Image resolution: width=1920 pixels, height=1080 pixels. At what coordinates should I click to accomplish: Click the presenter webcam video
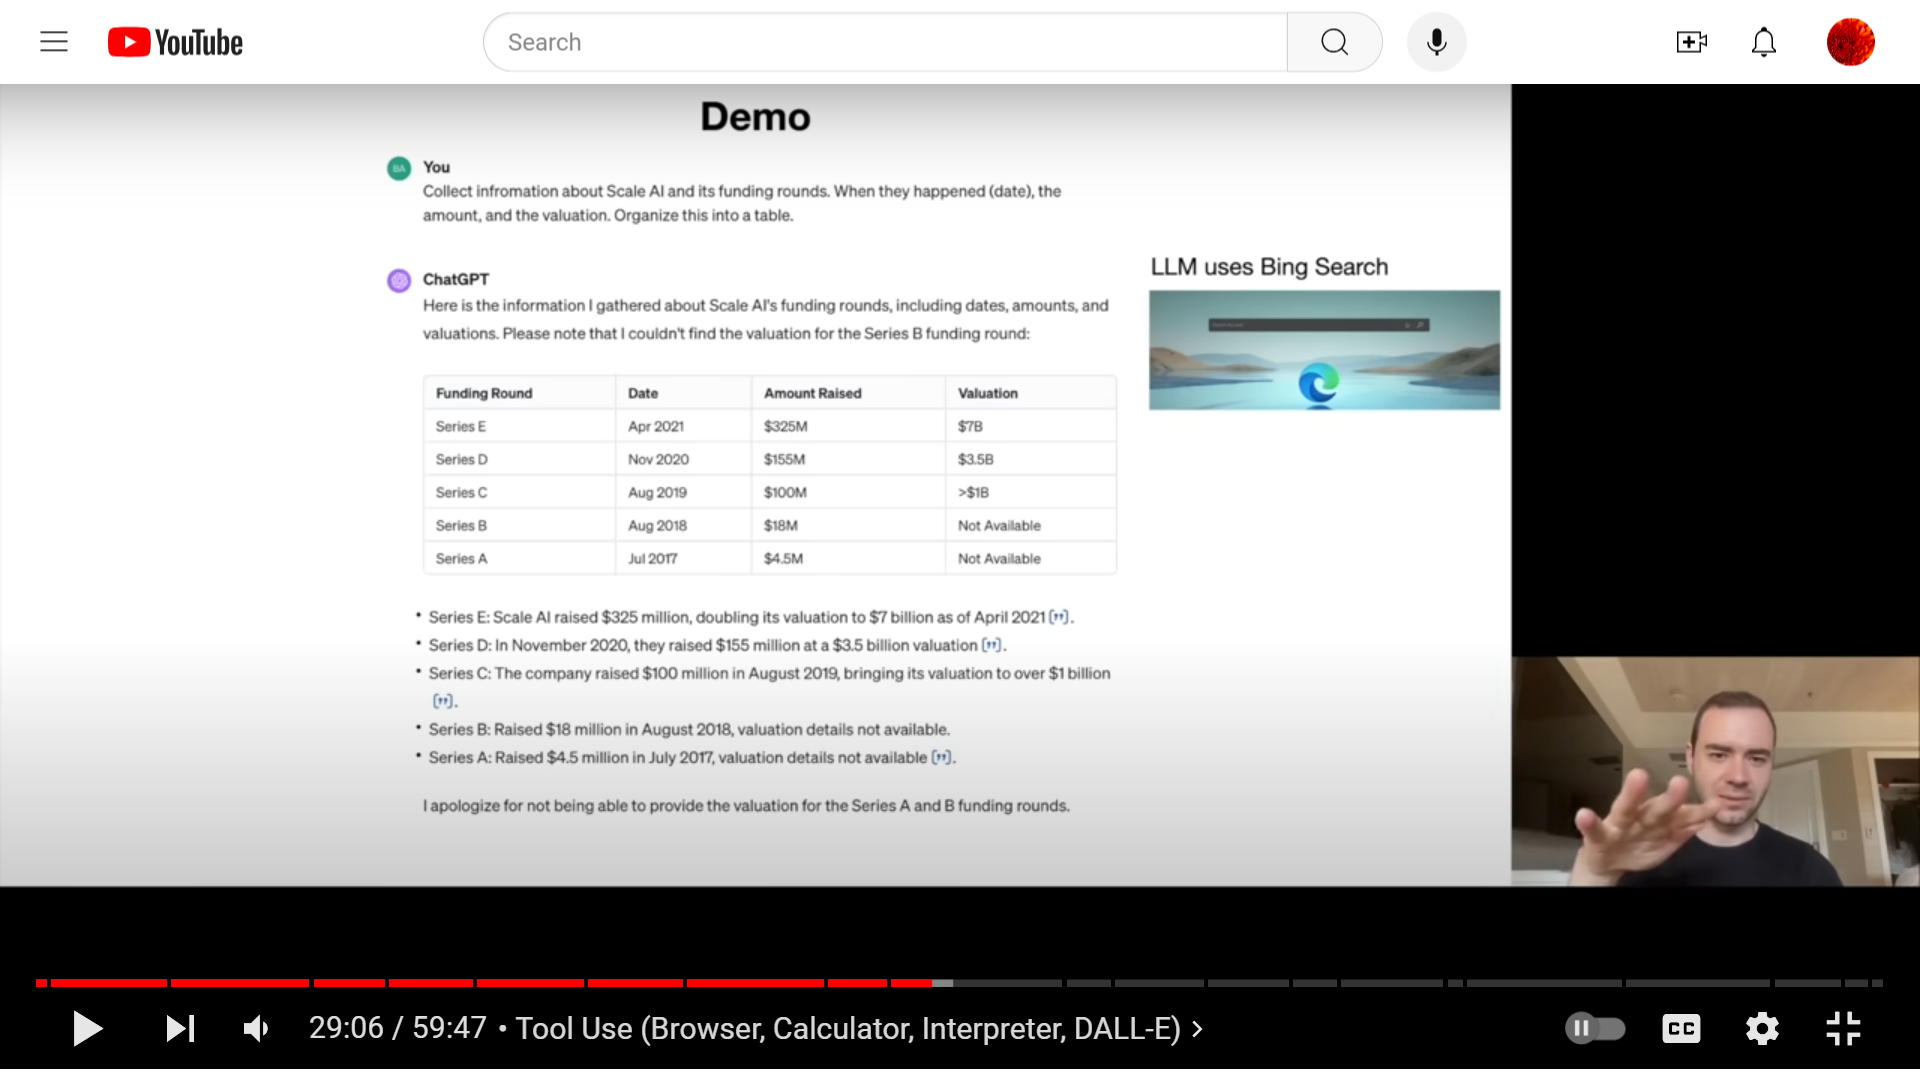[x=1715, y=771]
